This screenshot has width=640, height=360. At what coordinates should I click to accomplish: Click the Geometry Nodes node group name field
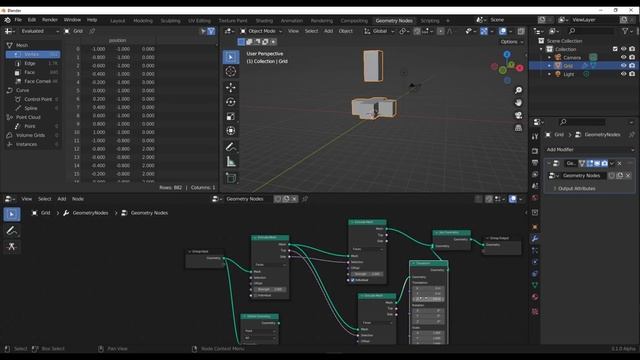(583, 176)
